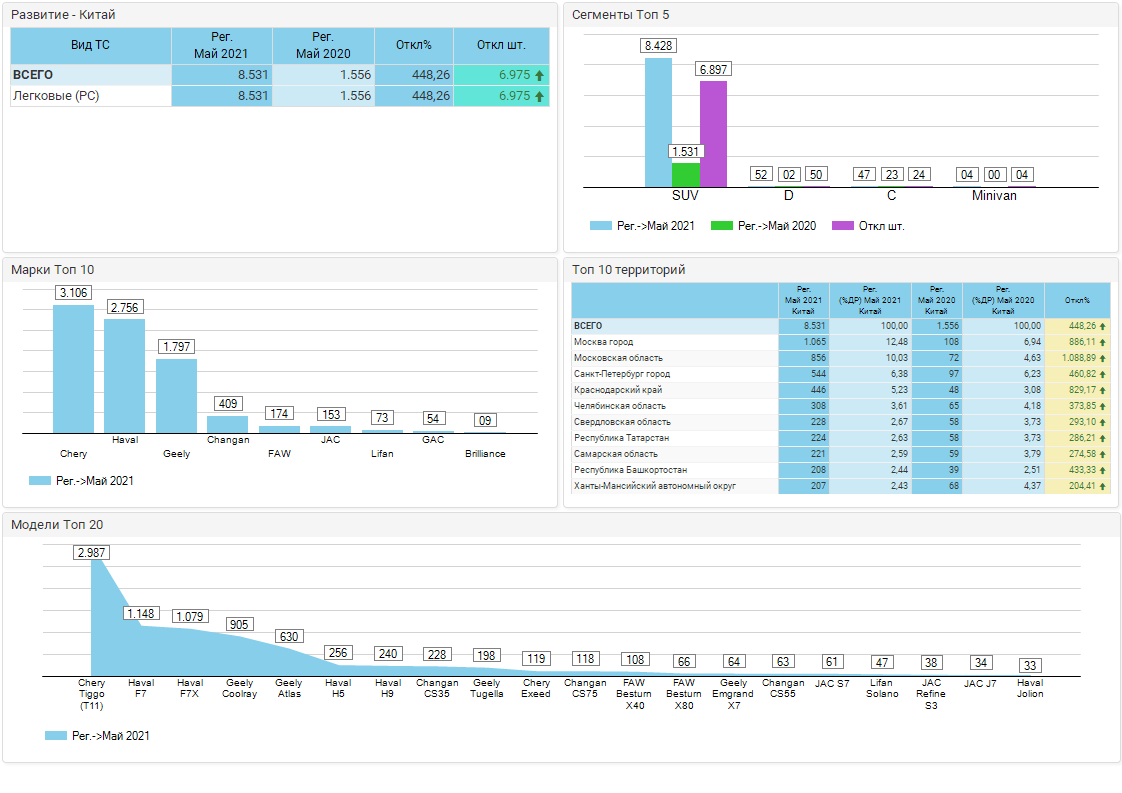Sort by the Вид ТС column header

click(91, 46)
